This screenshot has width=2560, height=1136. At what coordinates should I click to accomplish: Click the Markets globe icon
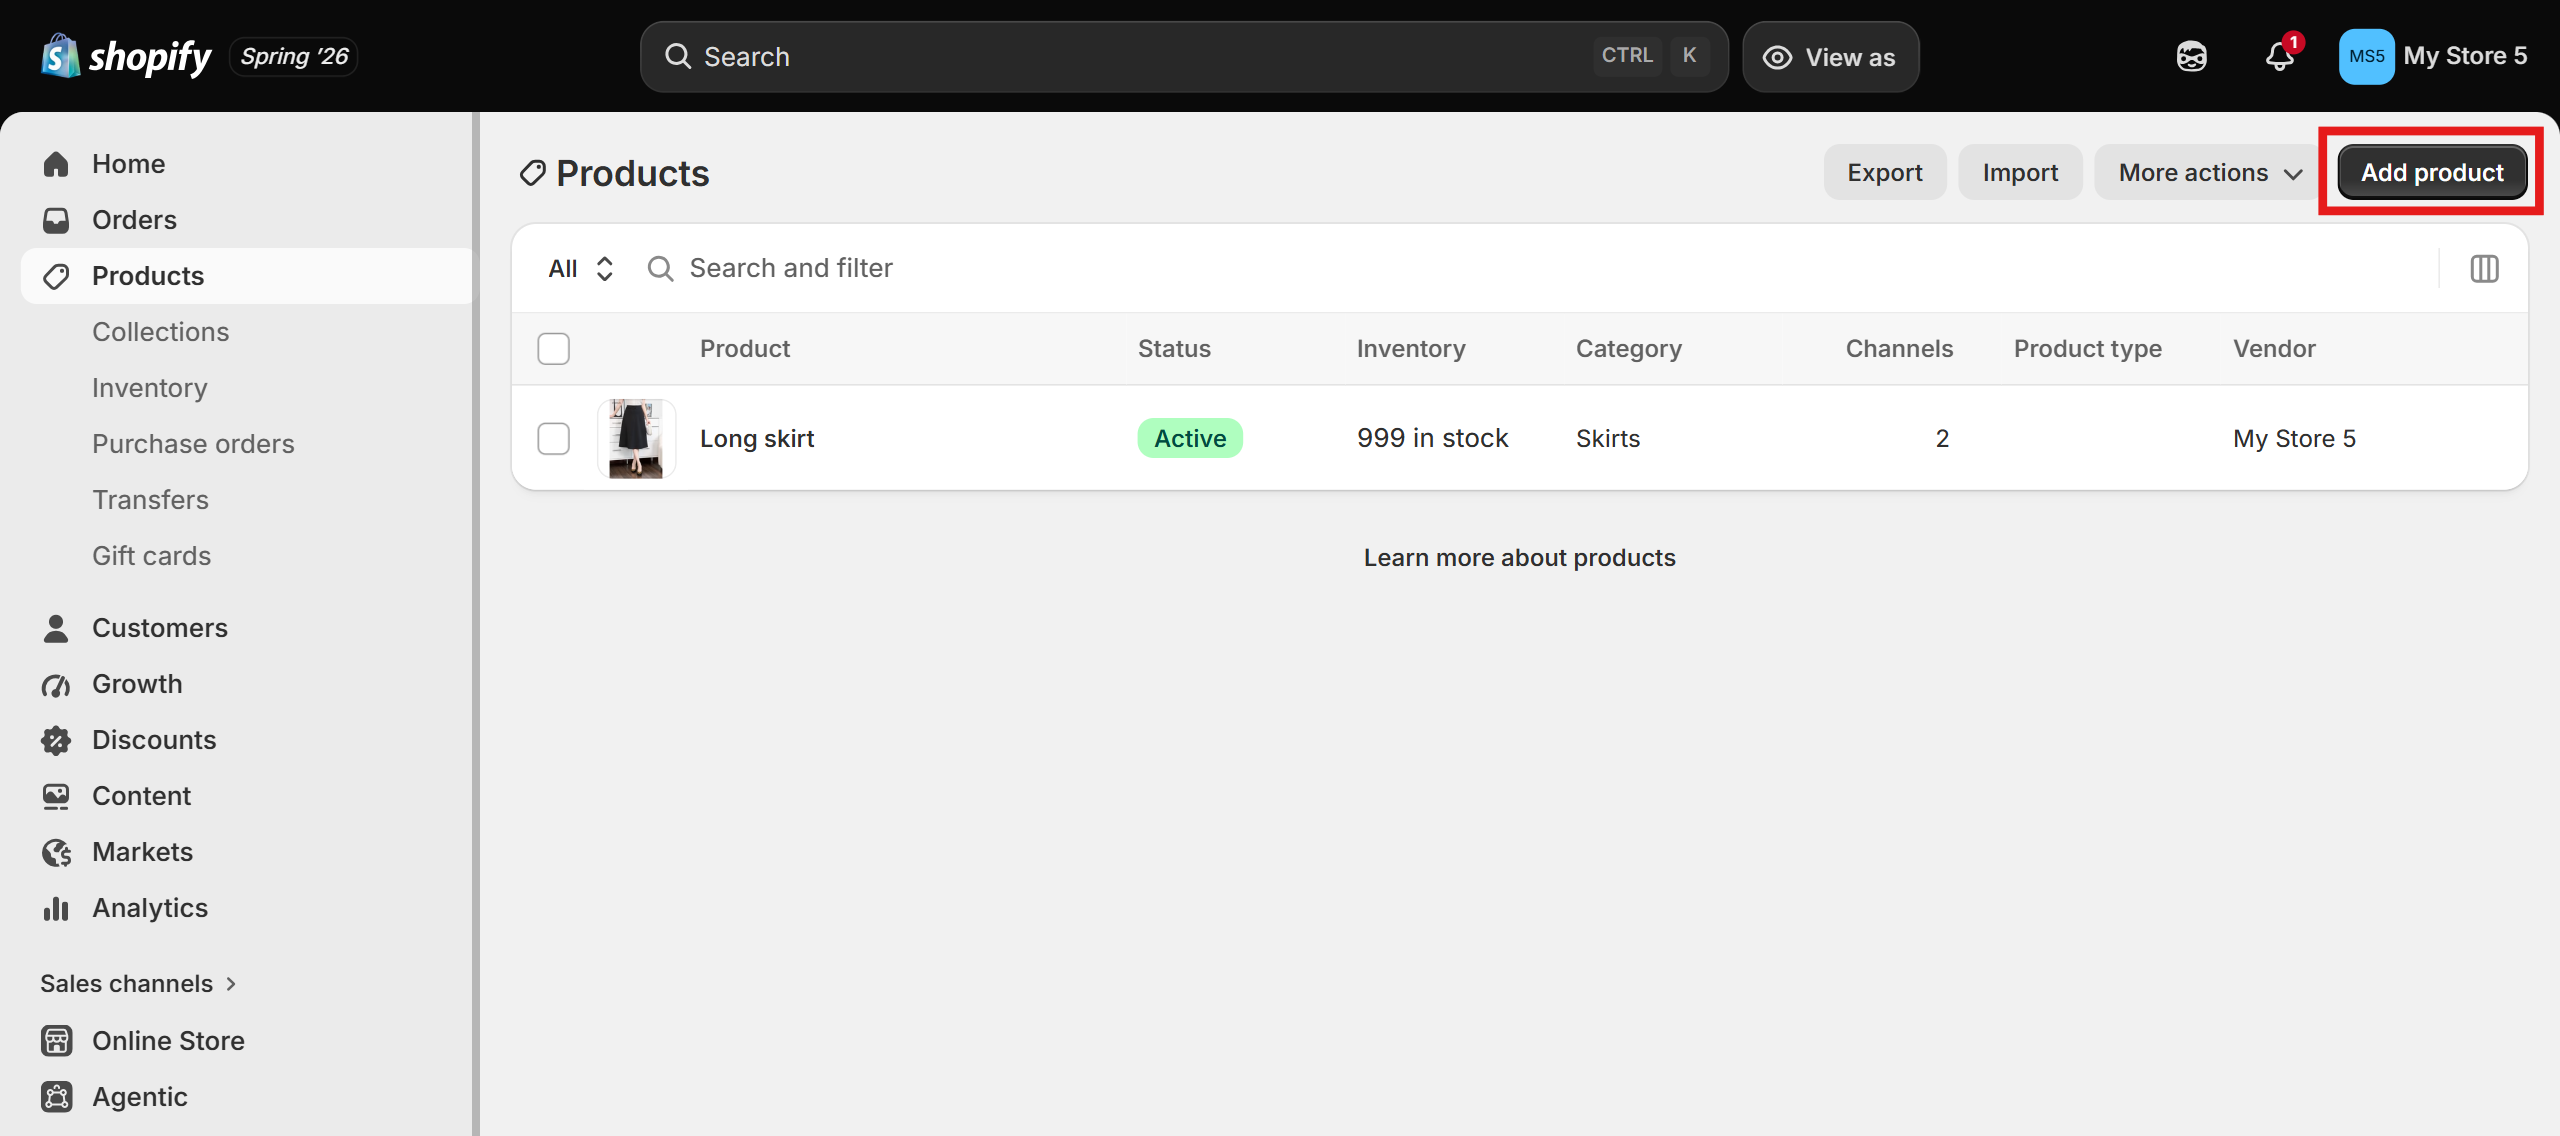click(x=56, y=852)
